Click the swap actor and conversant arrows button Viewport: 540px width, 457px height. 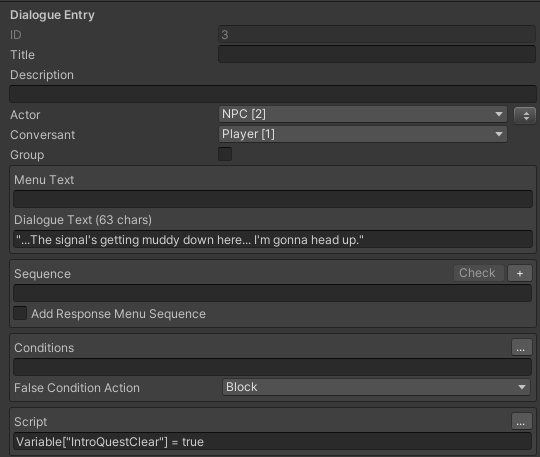coord(525,115)
